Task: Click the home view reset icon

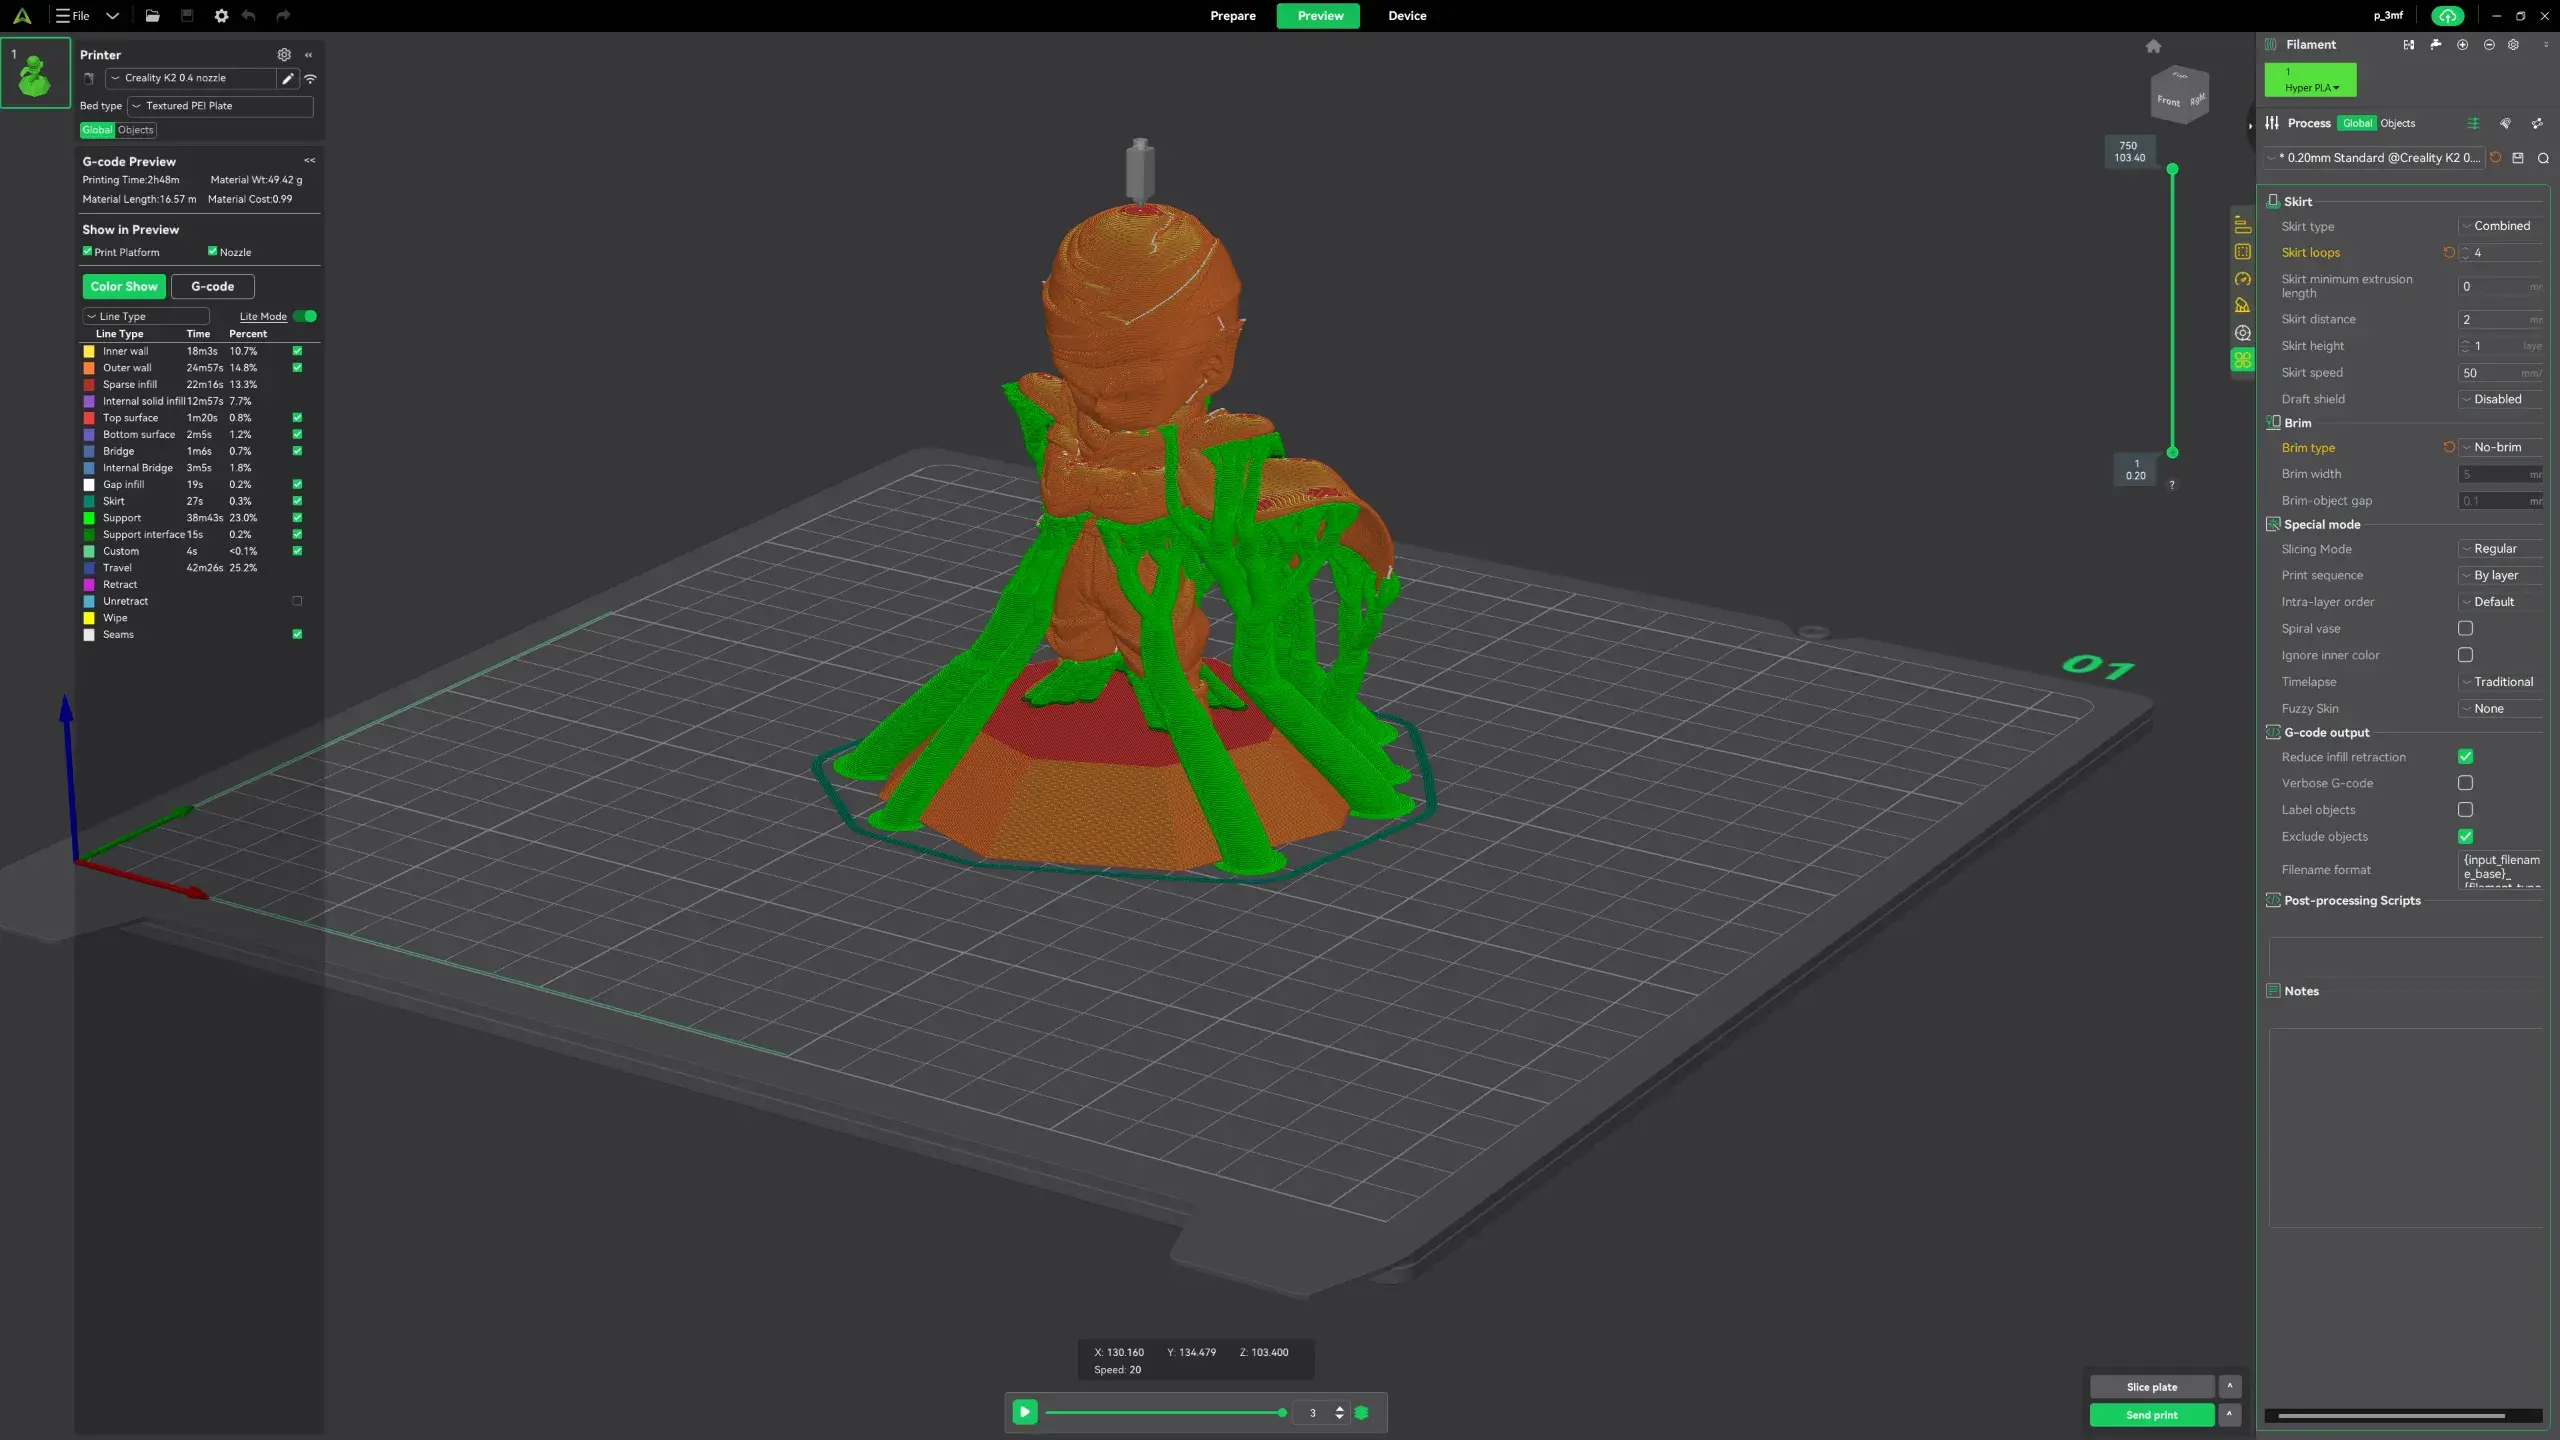Action: pyautogui.click(x=2153, y=46)
